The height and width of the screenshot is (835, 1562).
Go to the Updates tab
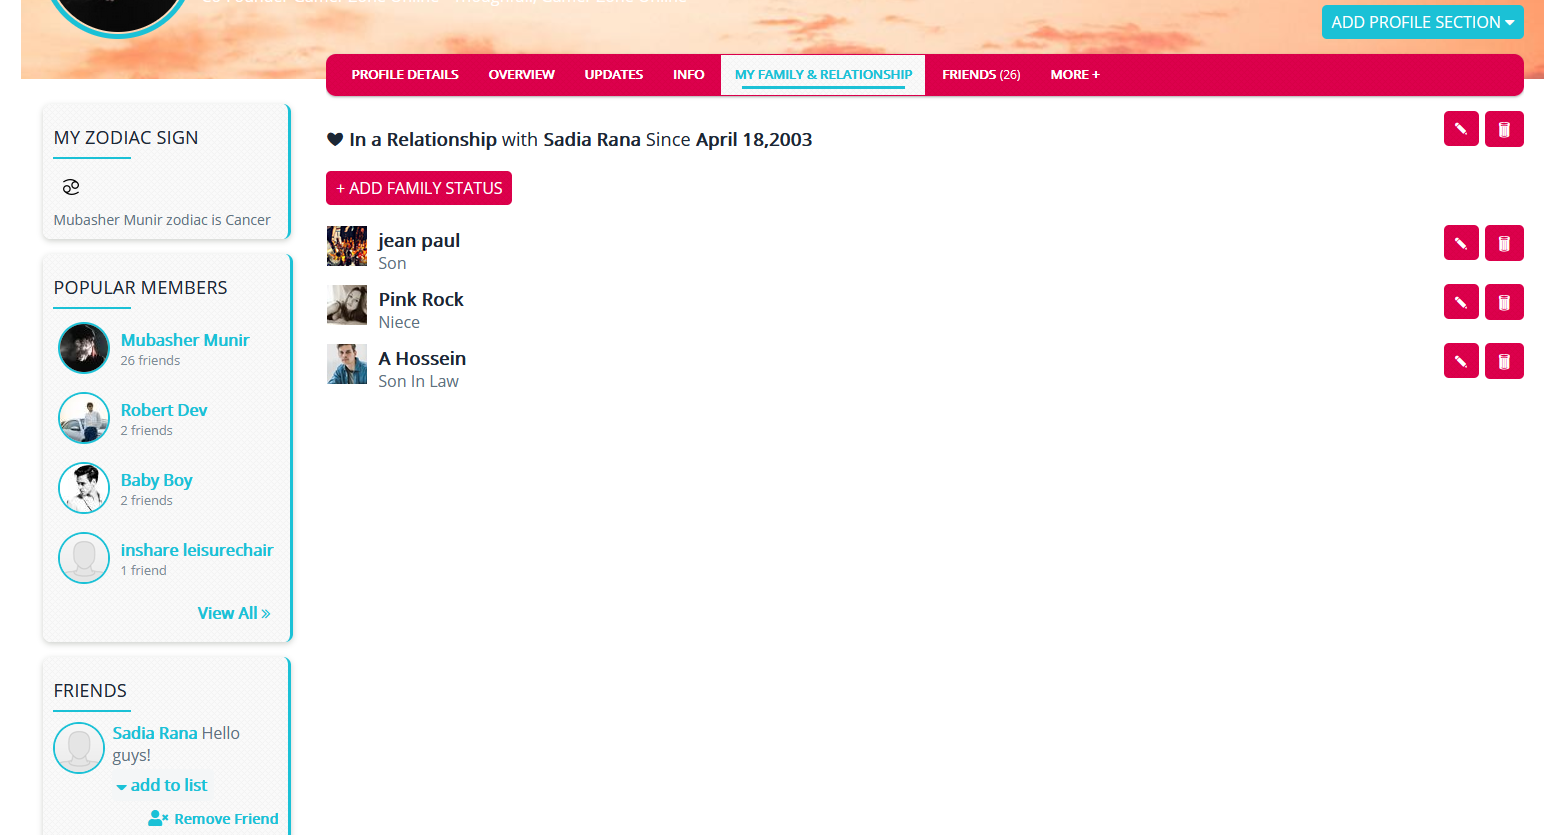tap(613, 75)
